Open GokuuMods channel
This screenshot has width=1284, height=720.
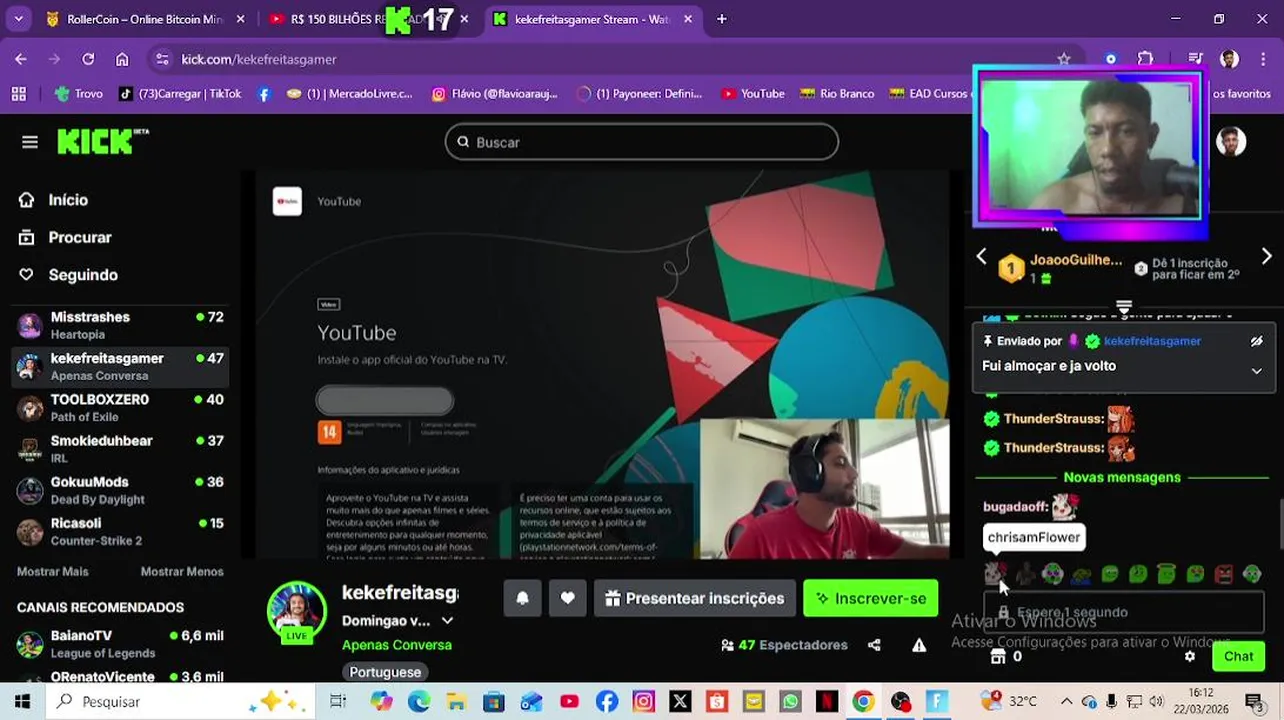[121, 490]
